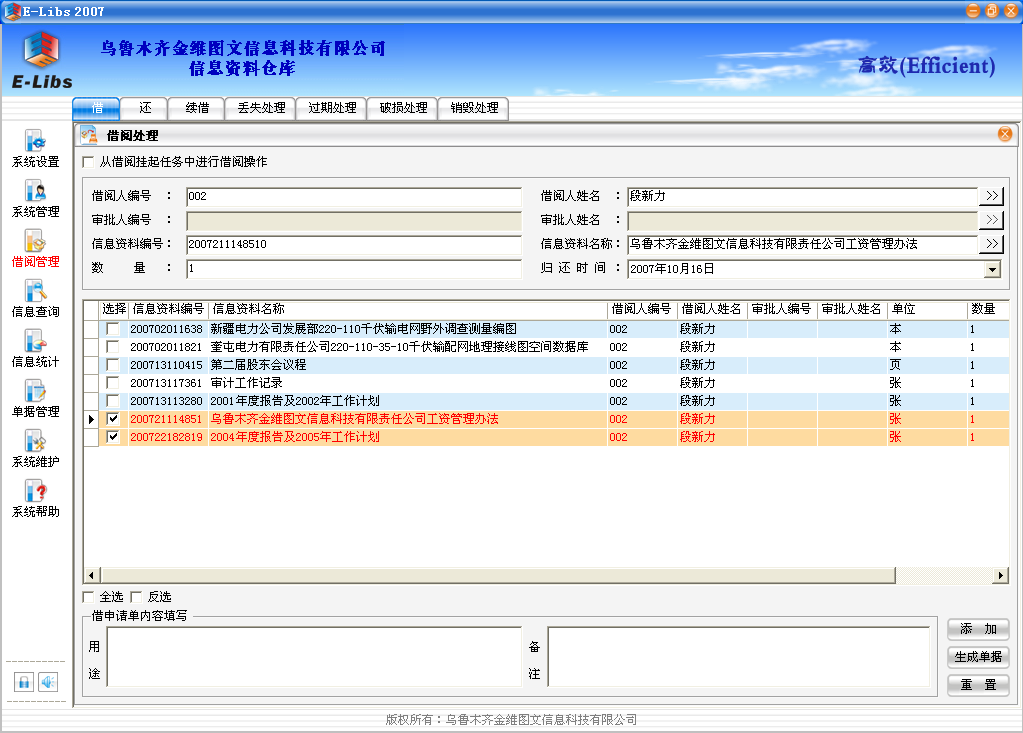Click the row selector arrow of row 200721114851

(91, 419)
